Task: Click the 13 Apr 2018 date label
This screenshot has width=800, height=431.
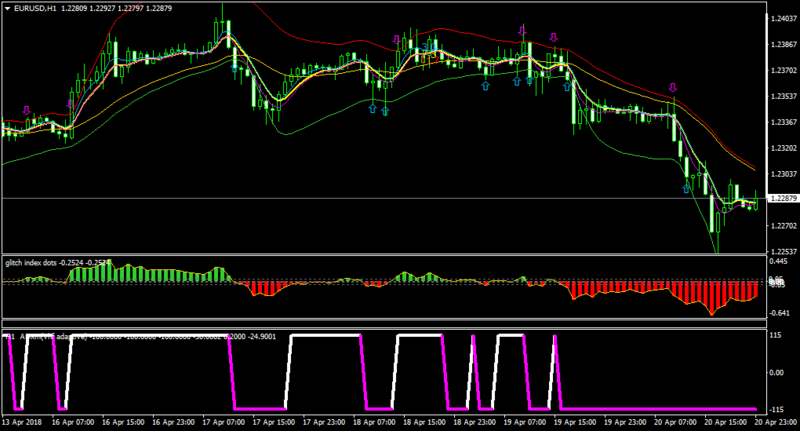Action: [x=22, y=422]
